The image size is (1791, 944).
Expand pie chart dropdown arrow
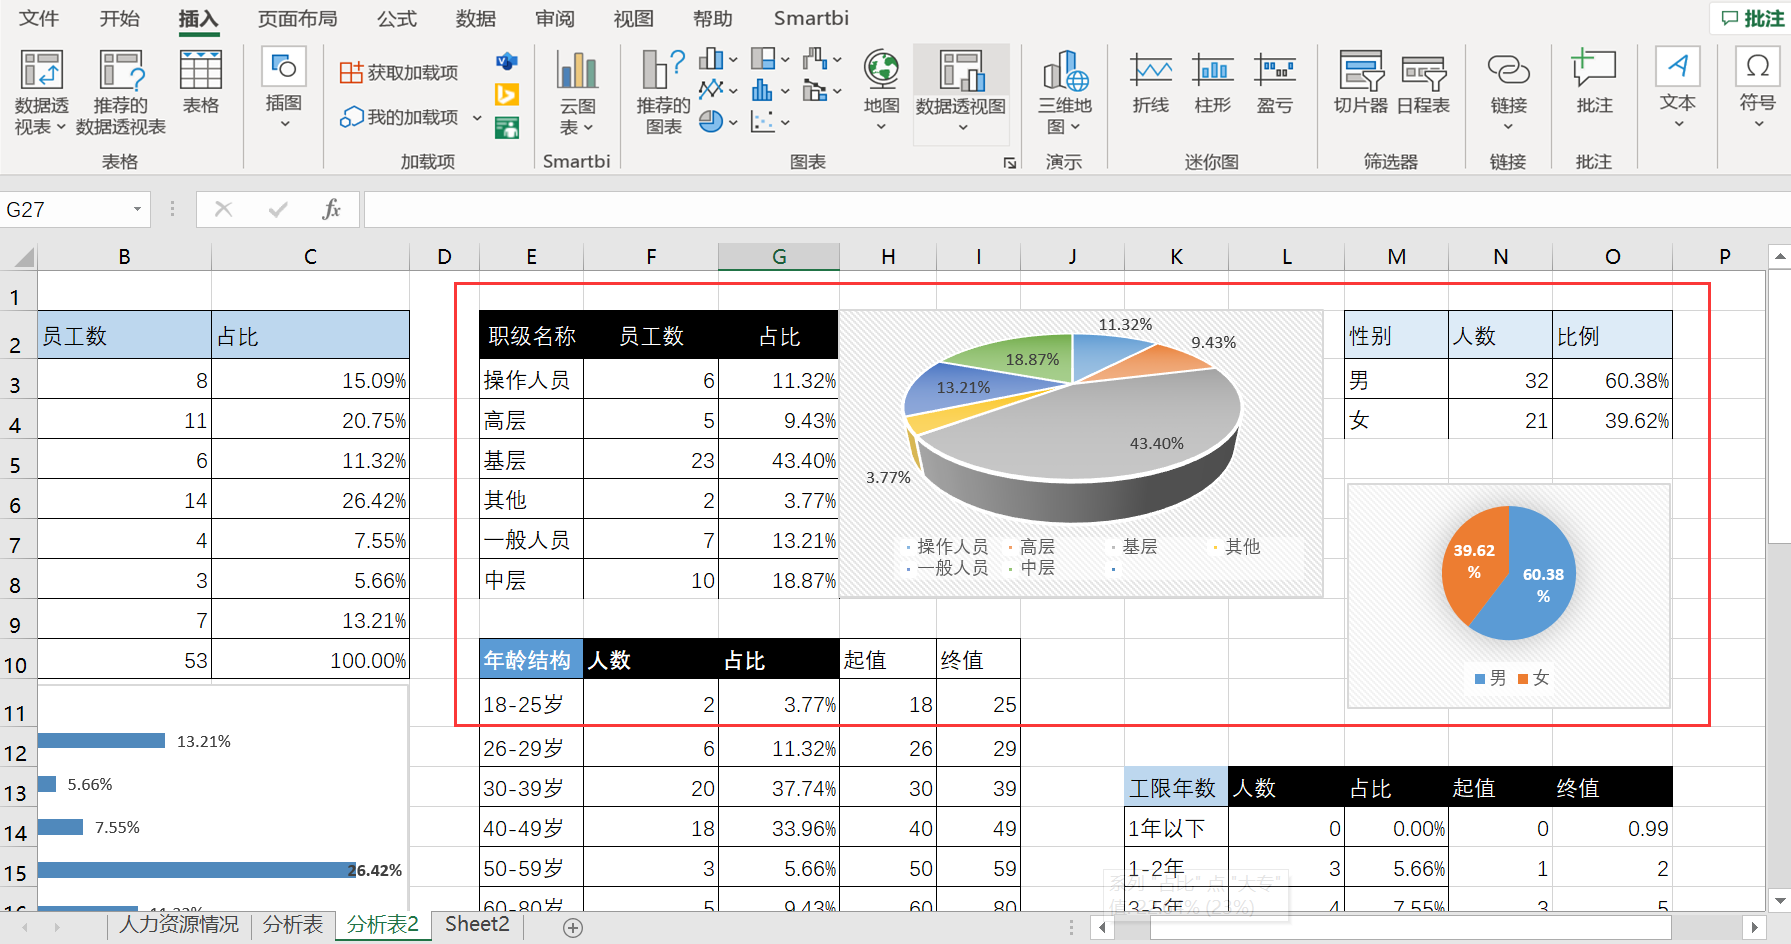[x=733, y=123]
